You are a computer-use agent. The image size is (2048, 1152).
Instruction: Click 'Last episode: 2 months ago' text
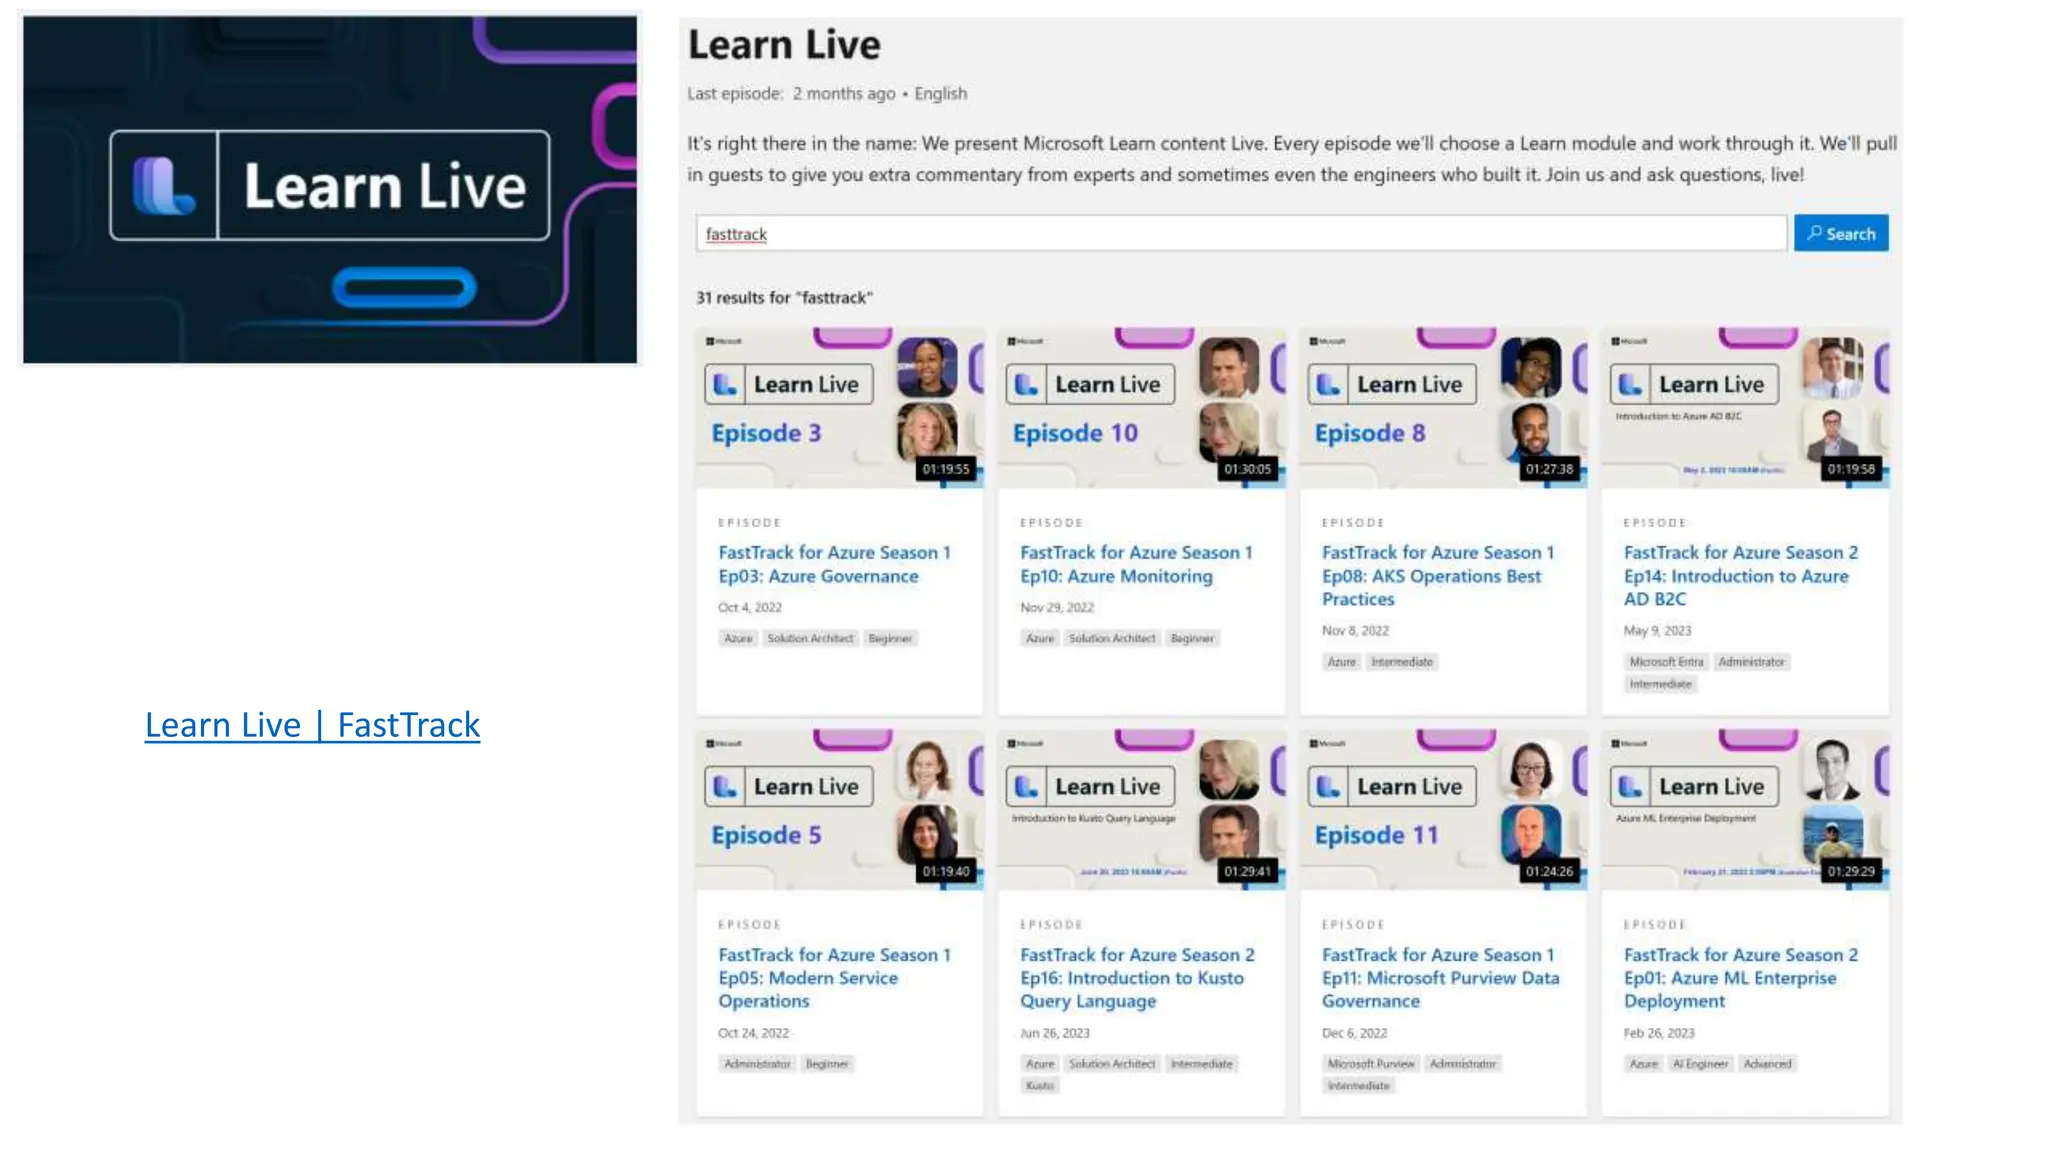point(791,93)
